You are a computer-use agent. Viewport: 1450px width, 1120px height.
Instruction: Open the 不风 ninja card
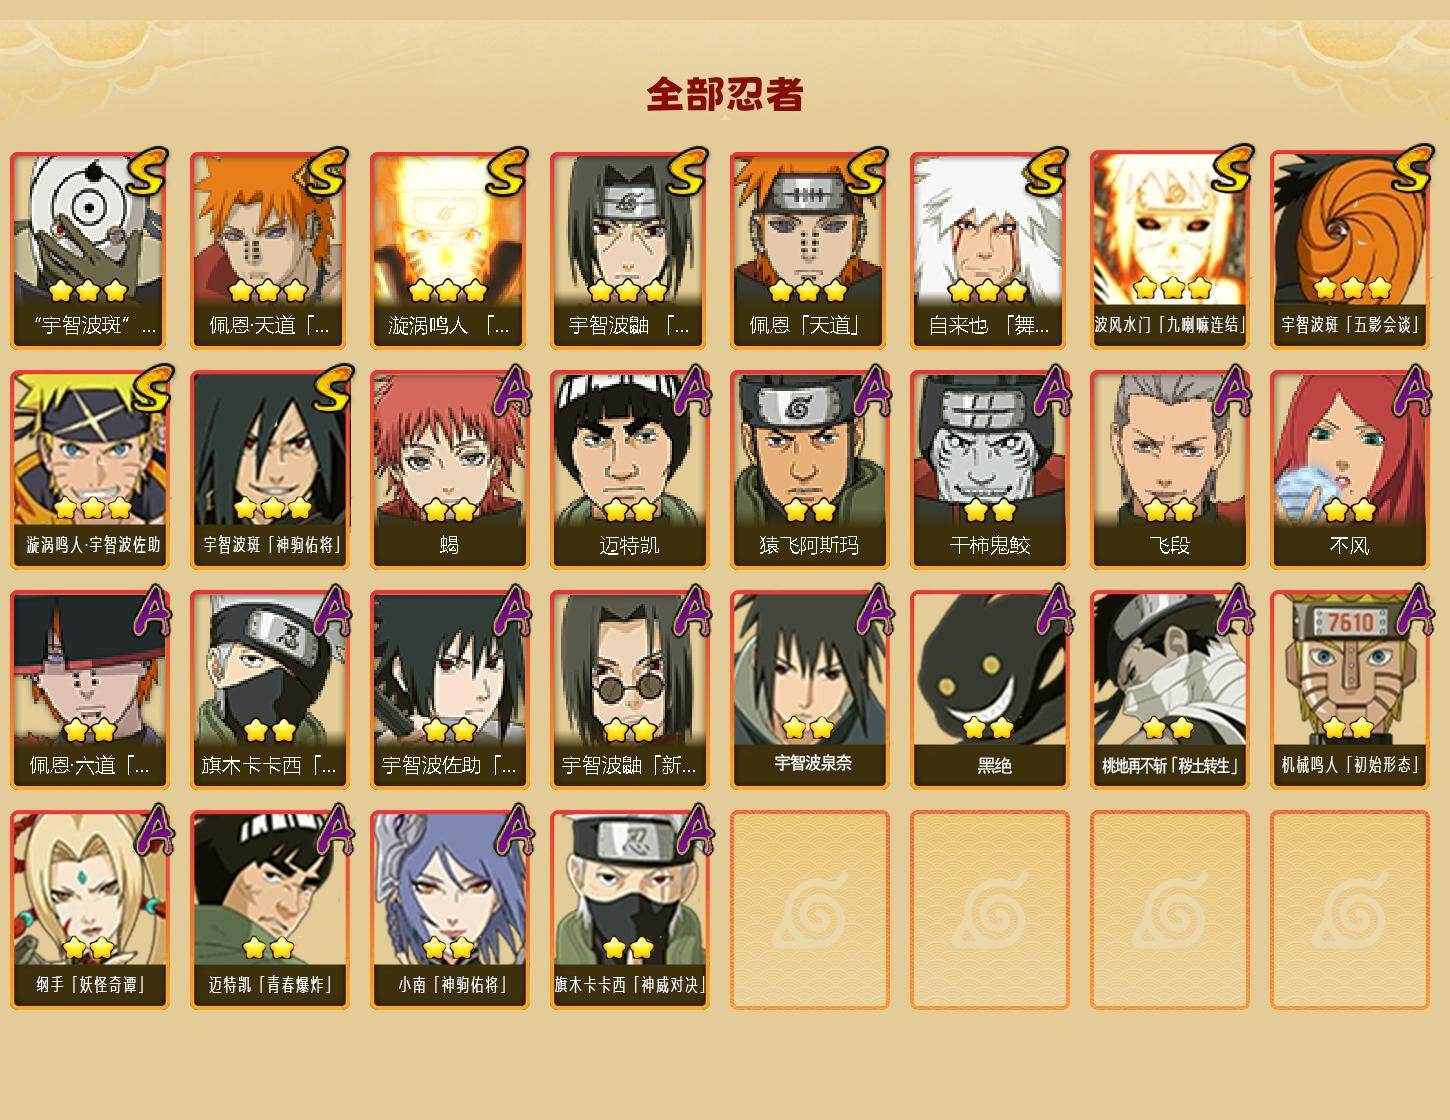tap(1349, 470)
